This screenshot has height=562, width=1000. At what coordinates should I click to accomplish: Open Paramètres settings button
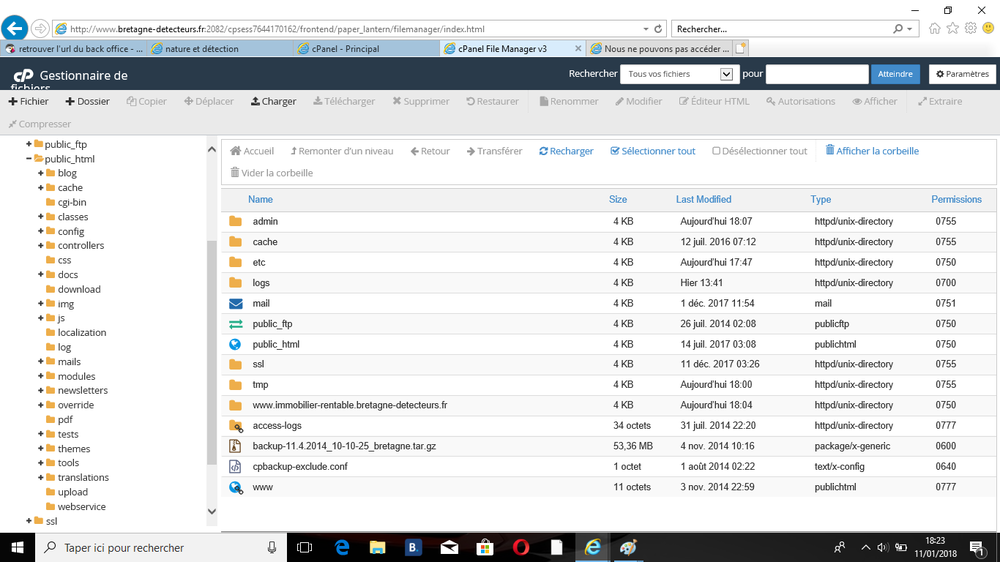click(x=962, y=74)
